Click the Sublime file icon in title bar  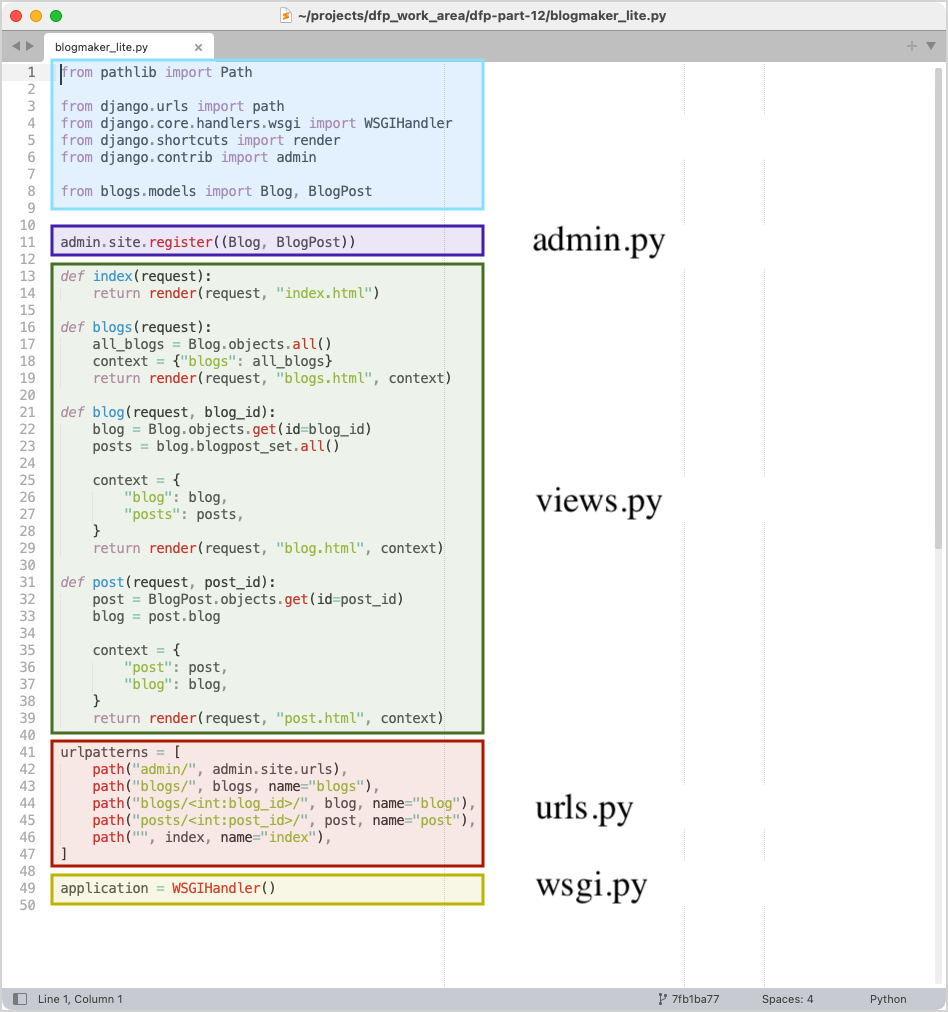[x=285, y=16]
